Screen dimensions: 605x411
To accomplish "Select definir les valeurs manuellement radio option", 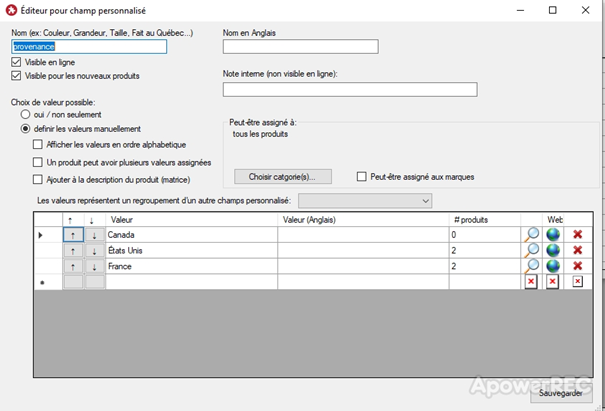I will point(25,129).
